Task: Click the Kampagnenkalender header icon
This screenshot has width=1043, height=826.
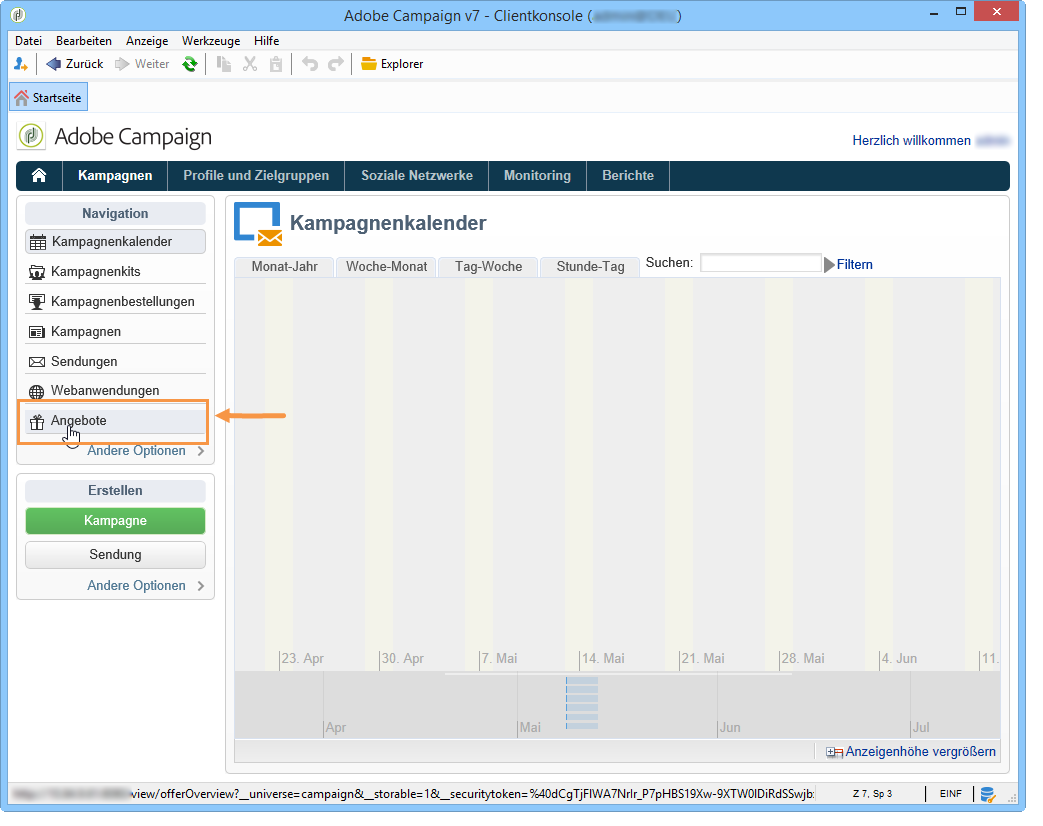Action: point(258,224)
